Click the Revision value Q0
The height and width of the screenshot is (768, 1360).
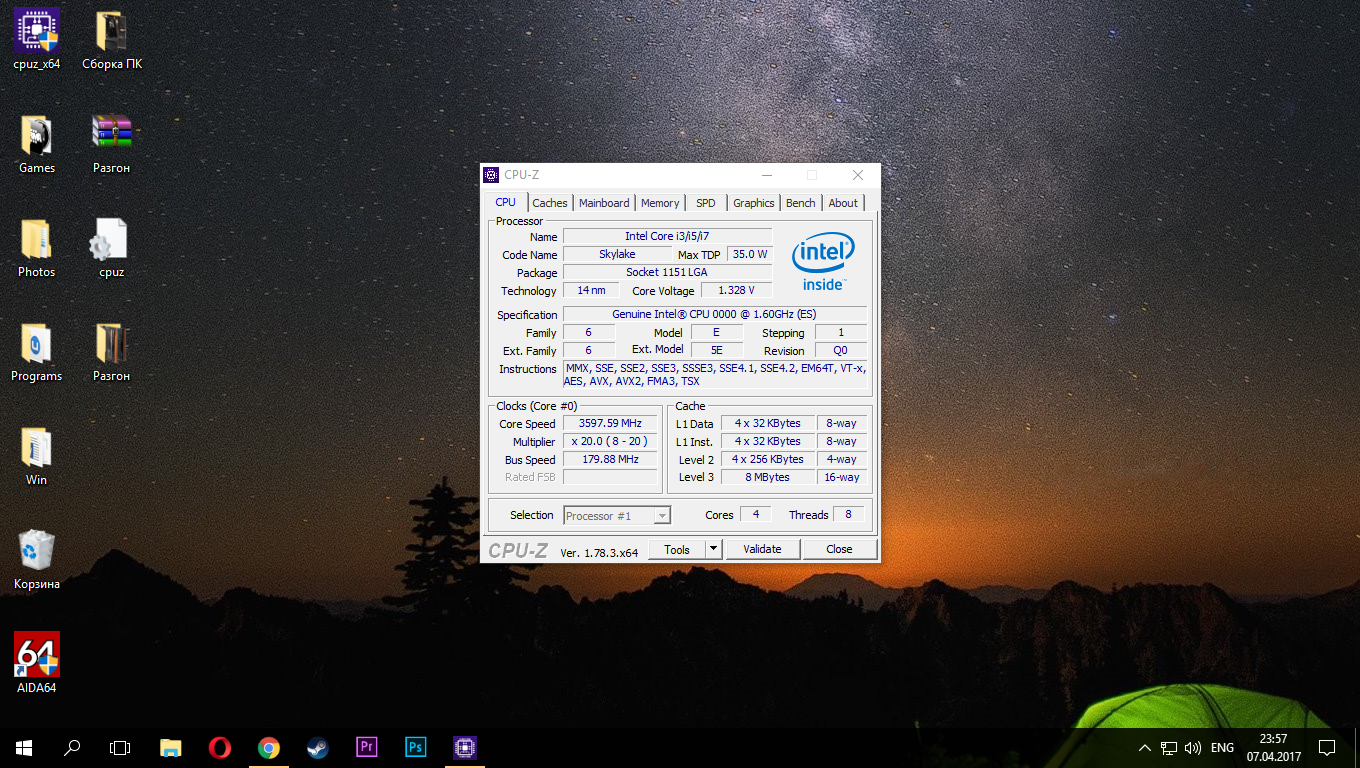(841, 350)
